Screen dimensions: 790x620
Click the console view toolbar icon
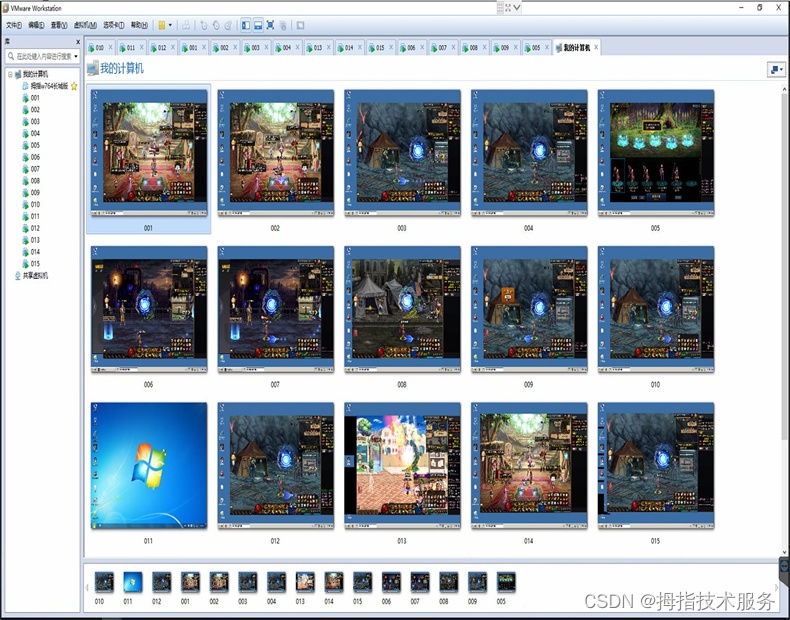[300, 25]
